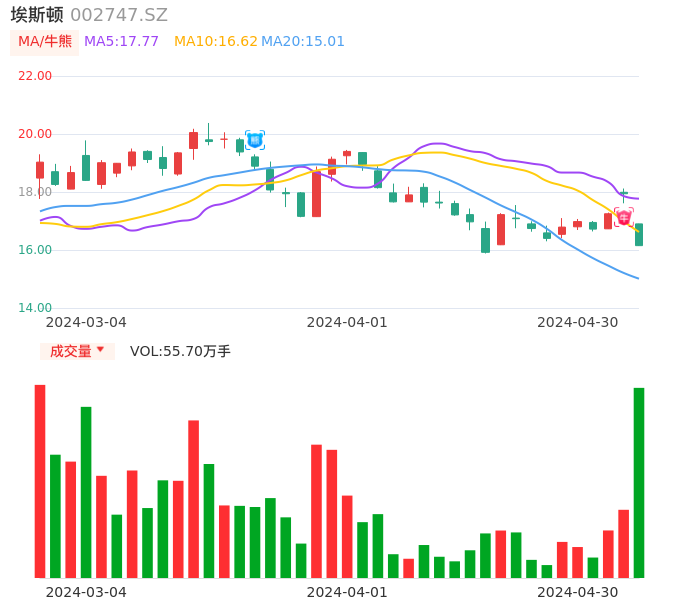Toggle the MA20:15.01 legend label

(x=303, y=42)
